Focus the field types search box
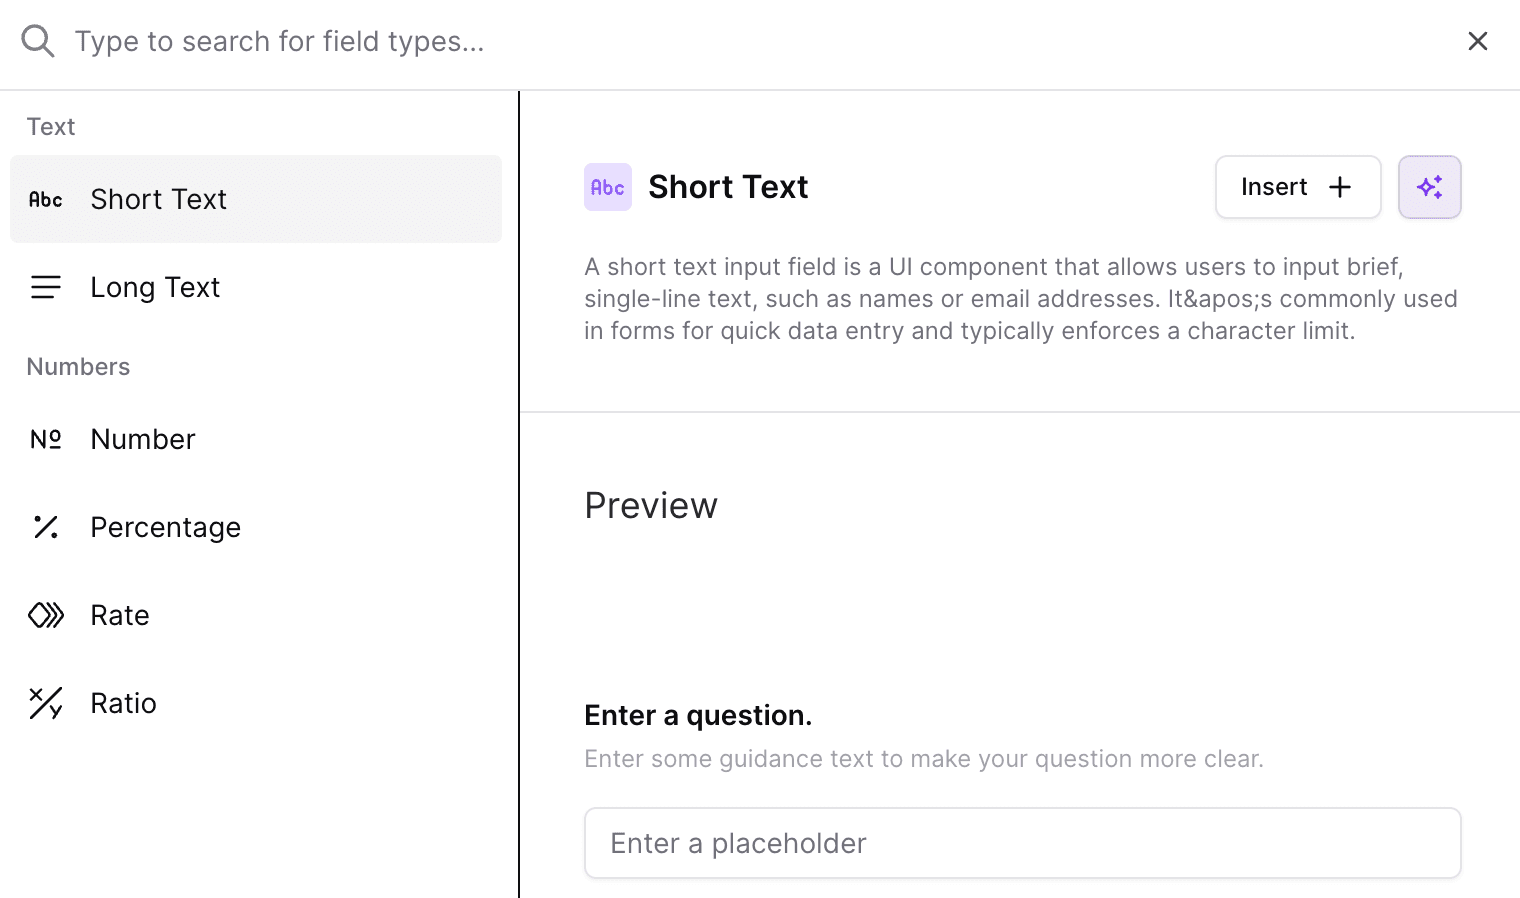 pyautogui.click(x=760, y=41)
